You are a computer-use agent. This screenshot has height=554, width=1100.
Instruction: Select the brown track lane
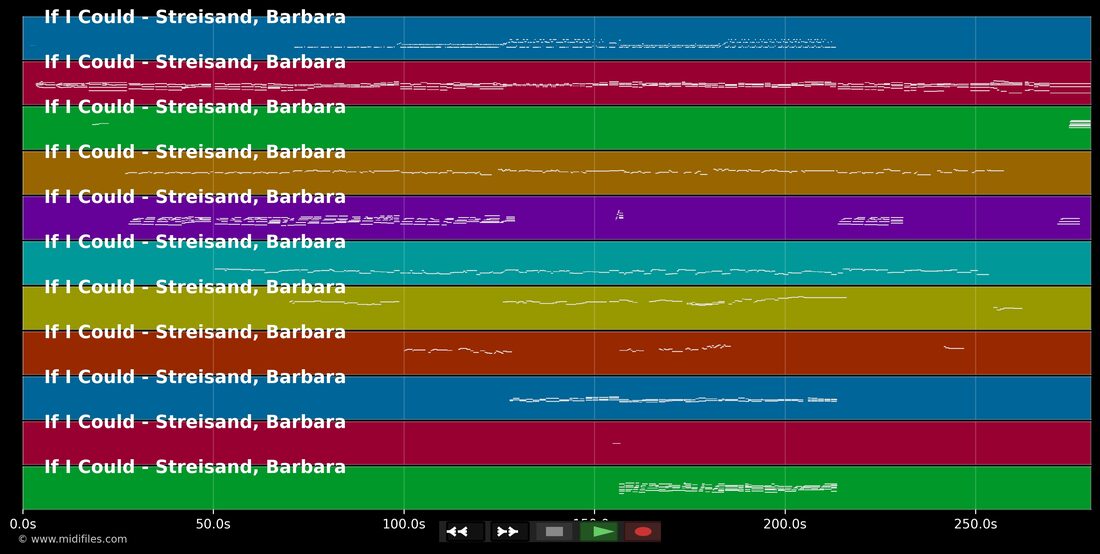coord(556,173)
